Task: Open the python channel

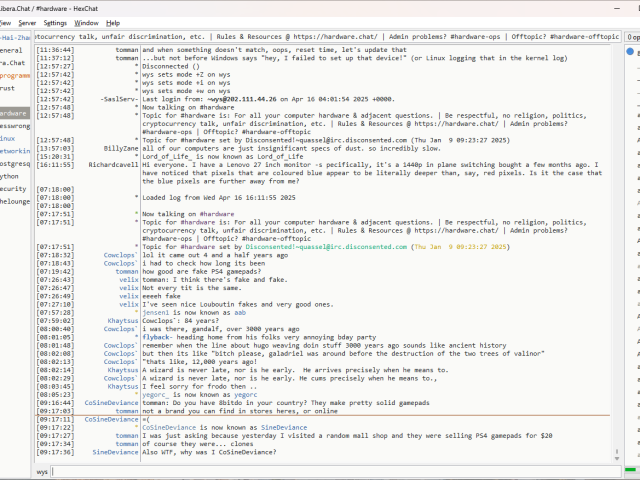Action: 10,175
